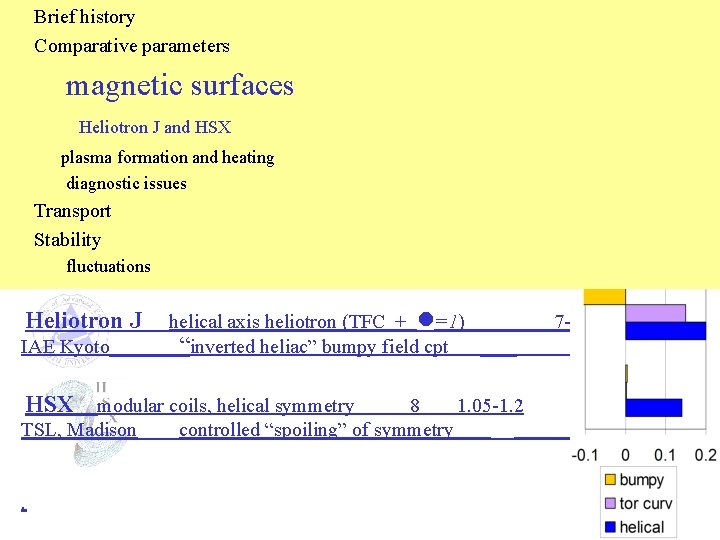The width and height of the screenshot is (720, 540).
Task: Click 'helical axis heliotron (TFC +' text
Action: tap(287, 321)
